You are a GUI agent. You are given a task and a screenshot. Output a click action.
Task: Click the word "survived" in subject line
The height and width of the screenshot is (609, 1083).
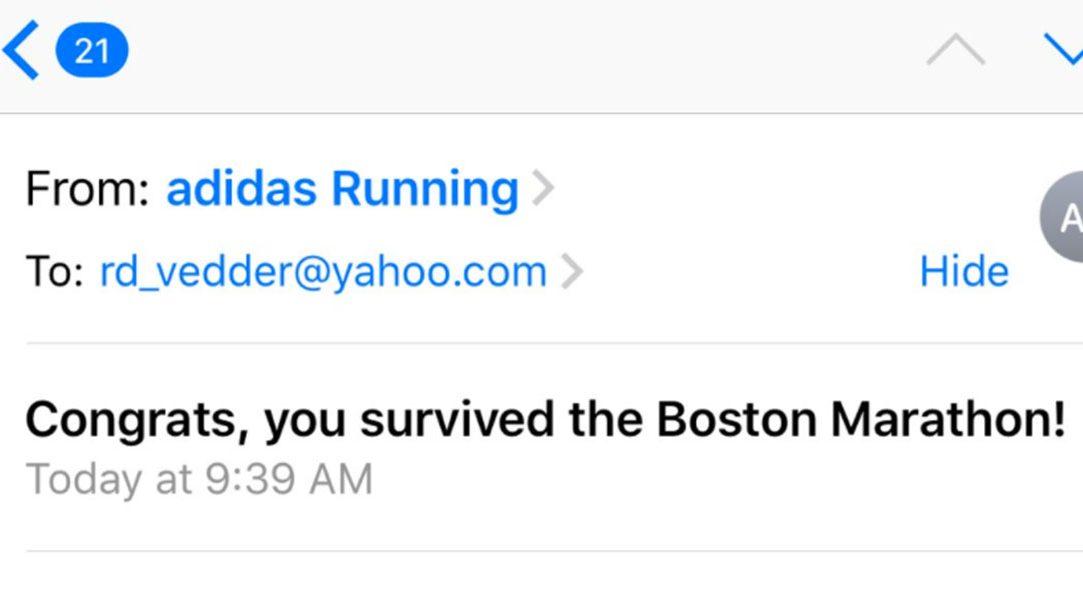click(x=460, y=420)
